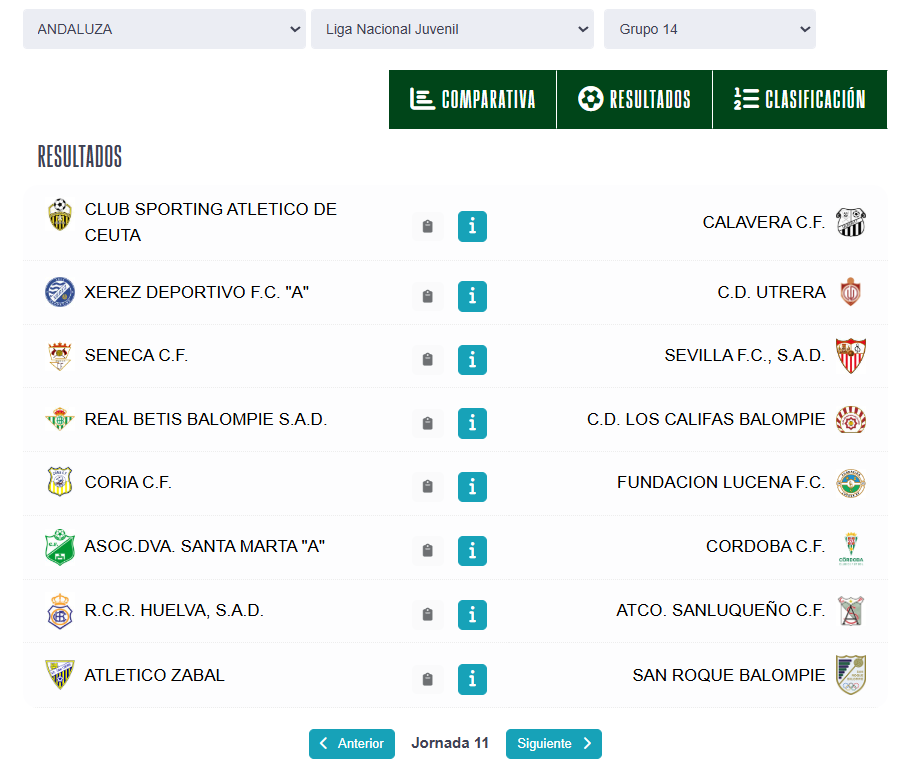Screen dimensions: 900x769
Task: Select team name CORDOBA C.F.
Action: 766,546
